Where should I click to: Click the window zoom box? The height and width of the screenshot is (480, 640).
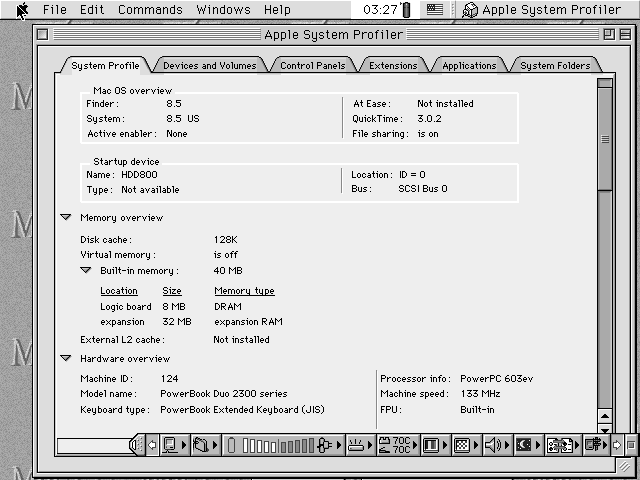click(609, 35)
